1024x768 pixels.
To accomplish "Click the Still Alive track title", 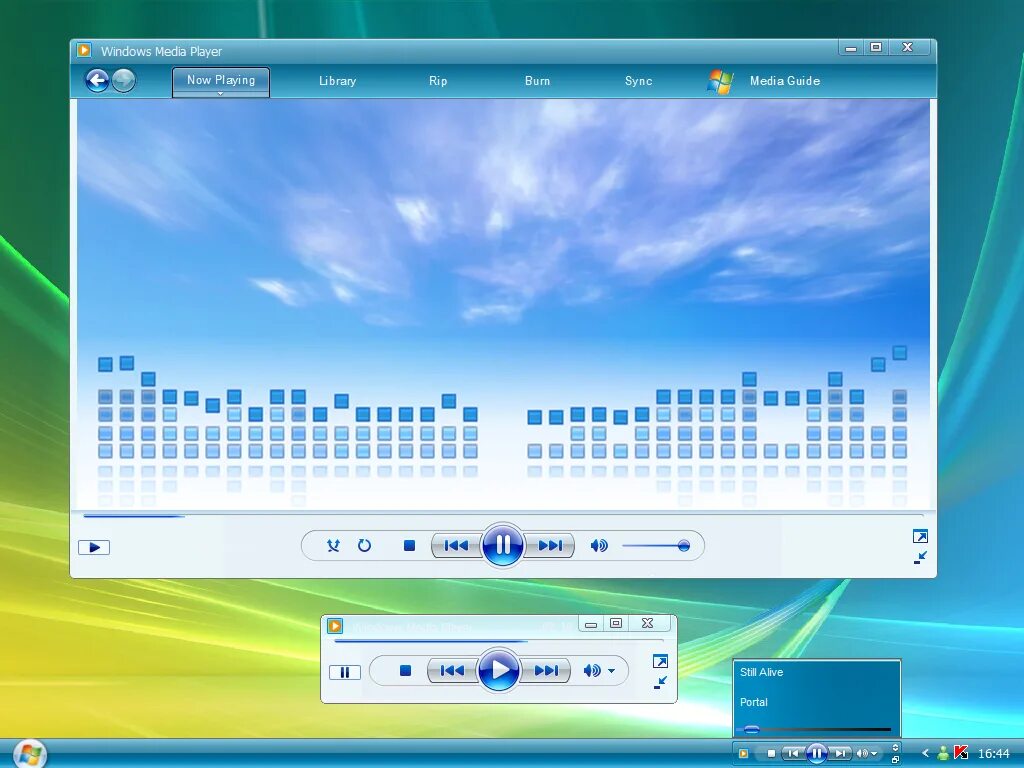I will click(x=761, y=672).
